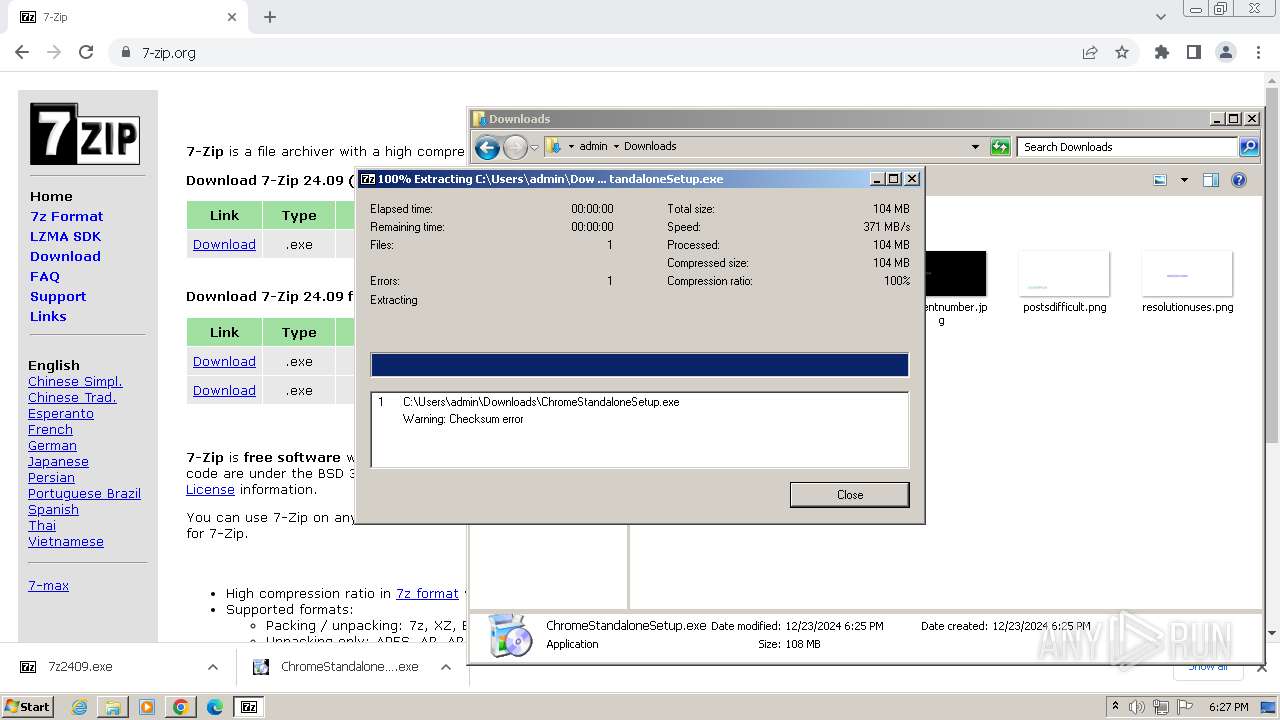Toggle Chrome side panel
Viewport: 1280px width, 720px height.
click(x=1193, y=52)
